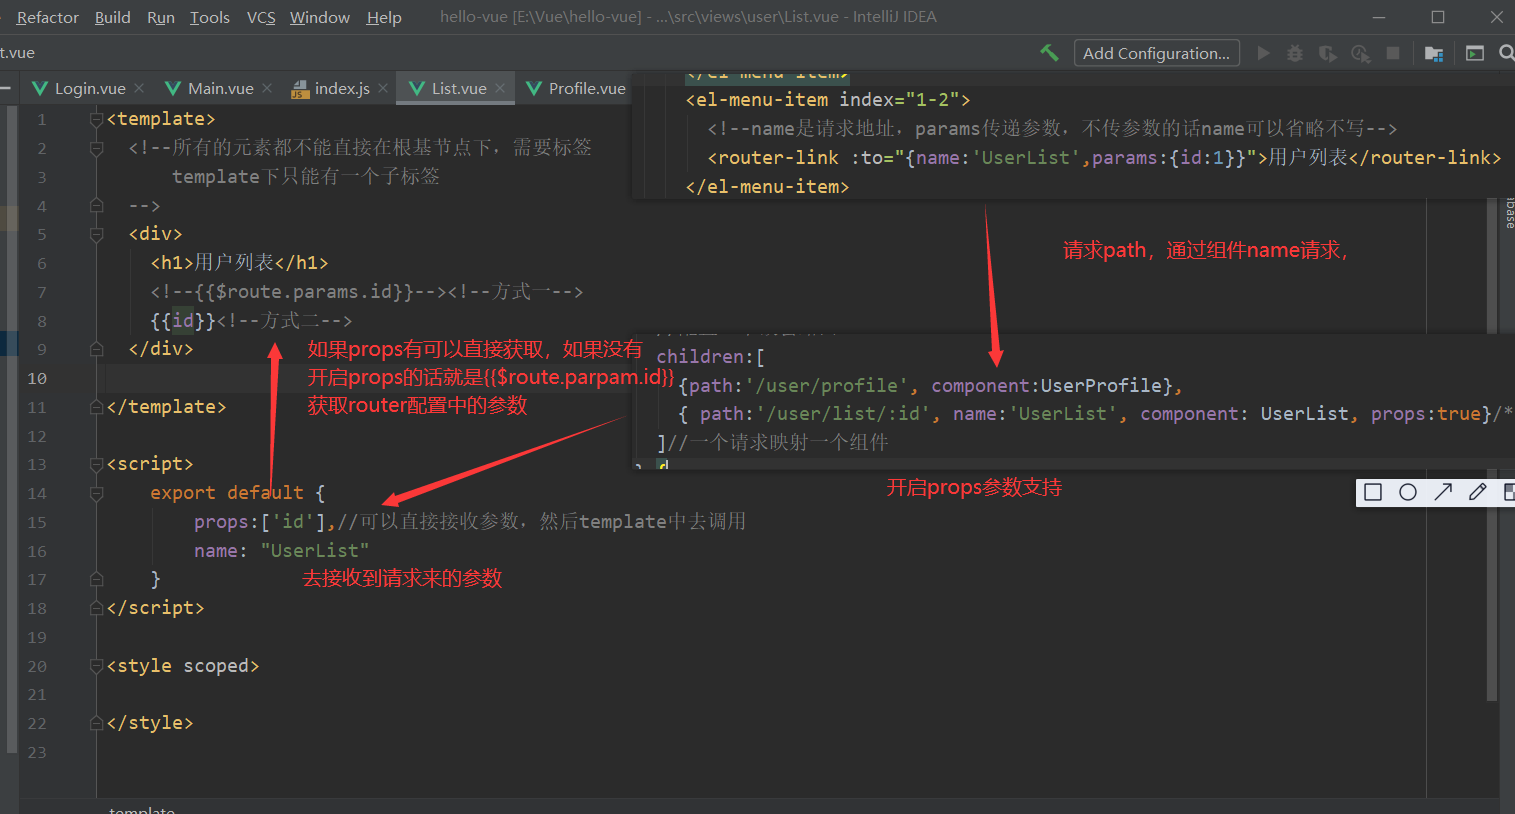1515x814 pixels.
Task: Close the Main.vue tab
Action: 267,88
